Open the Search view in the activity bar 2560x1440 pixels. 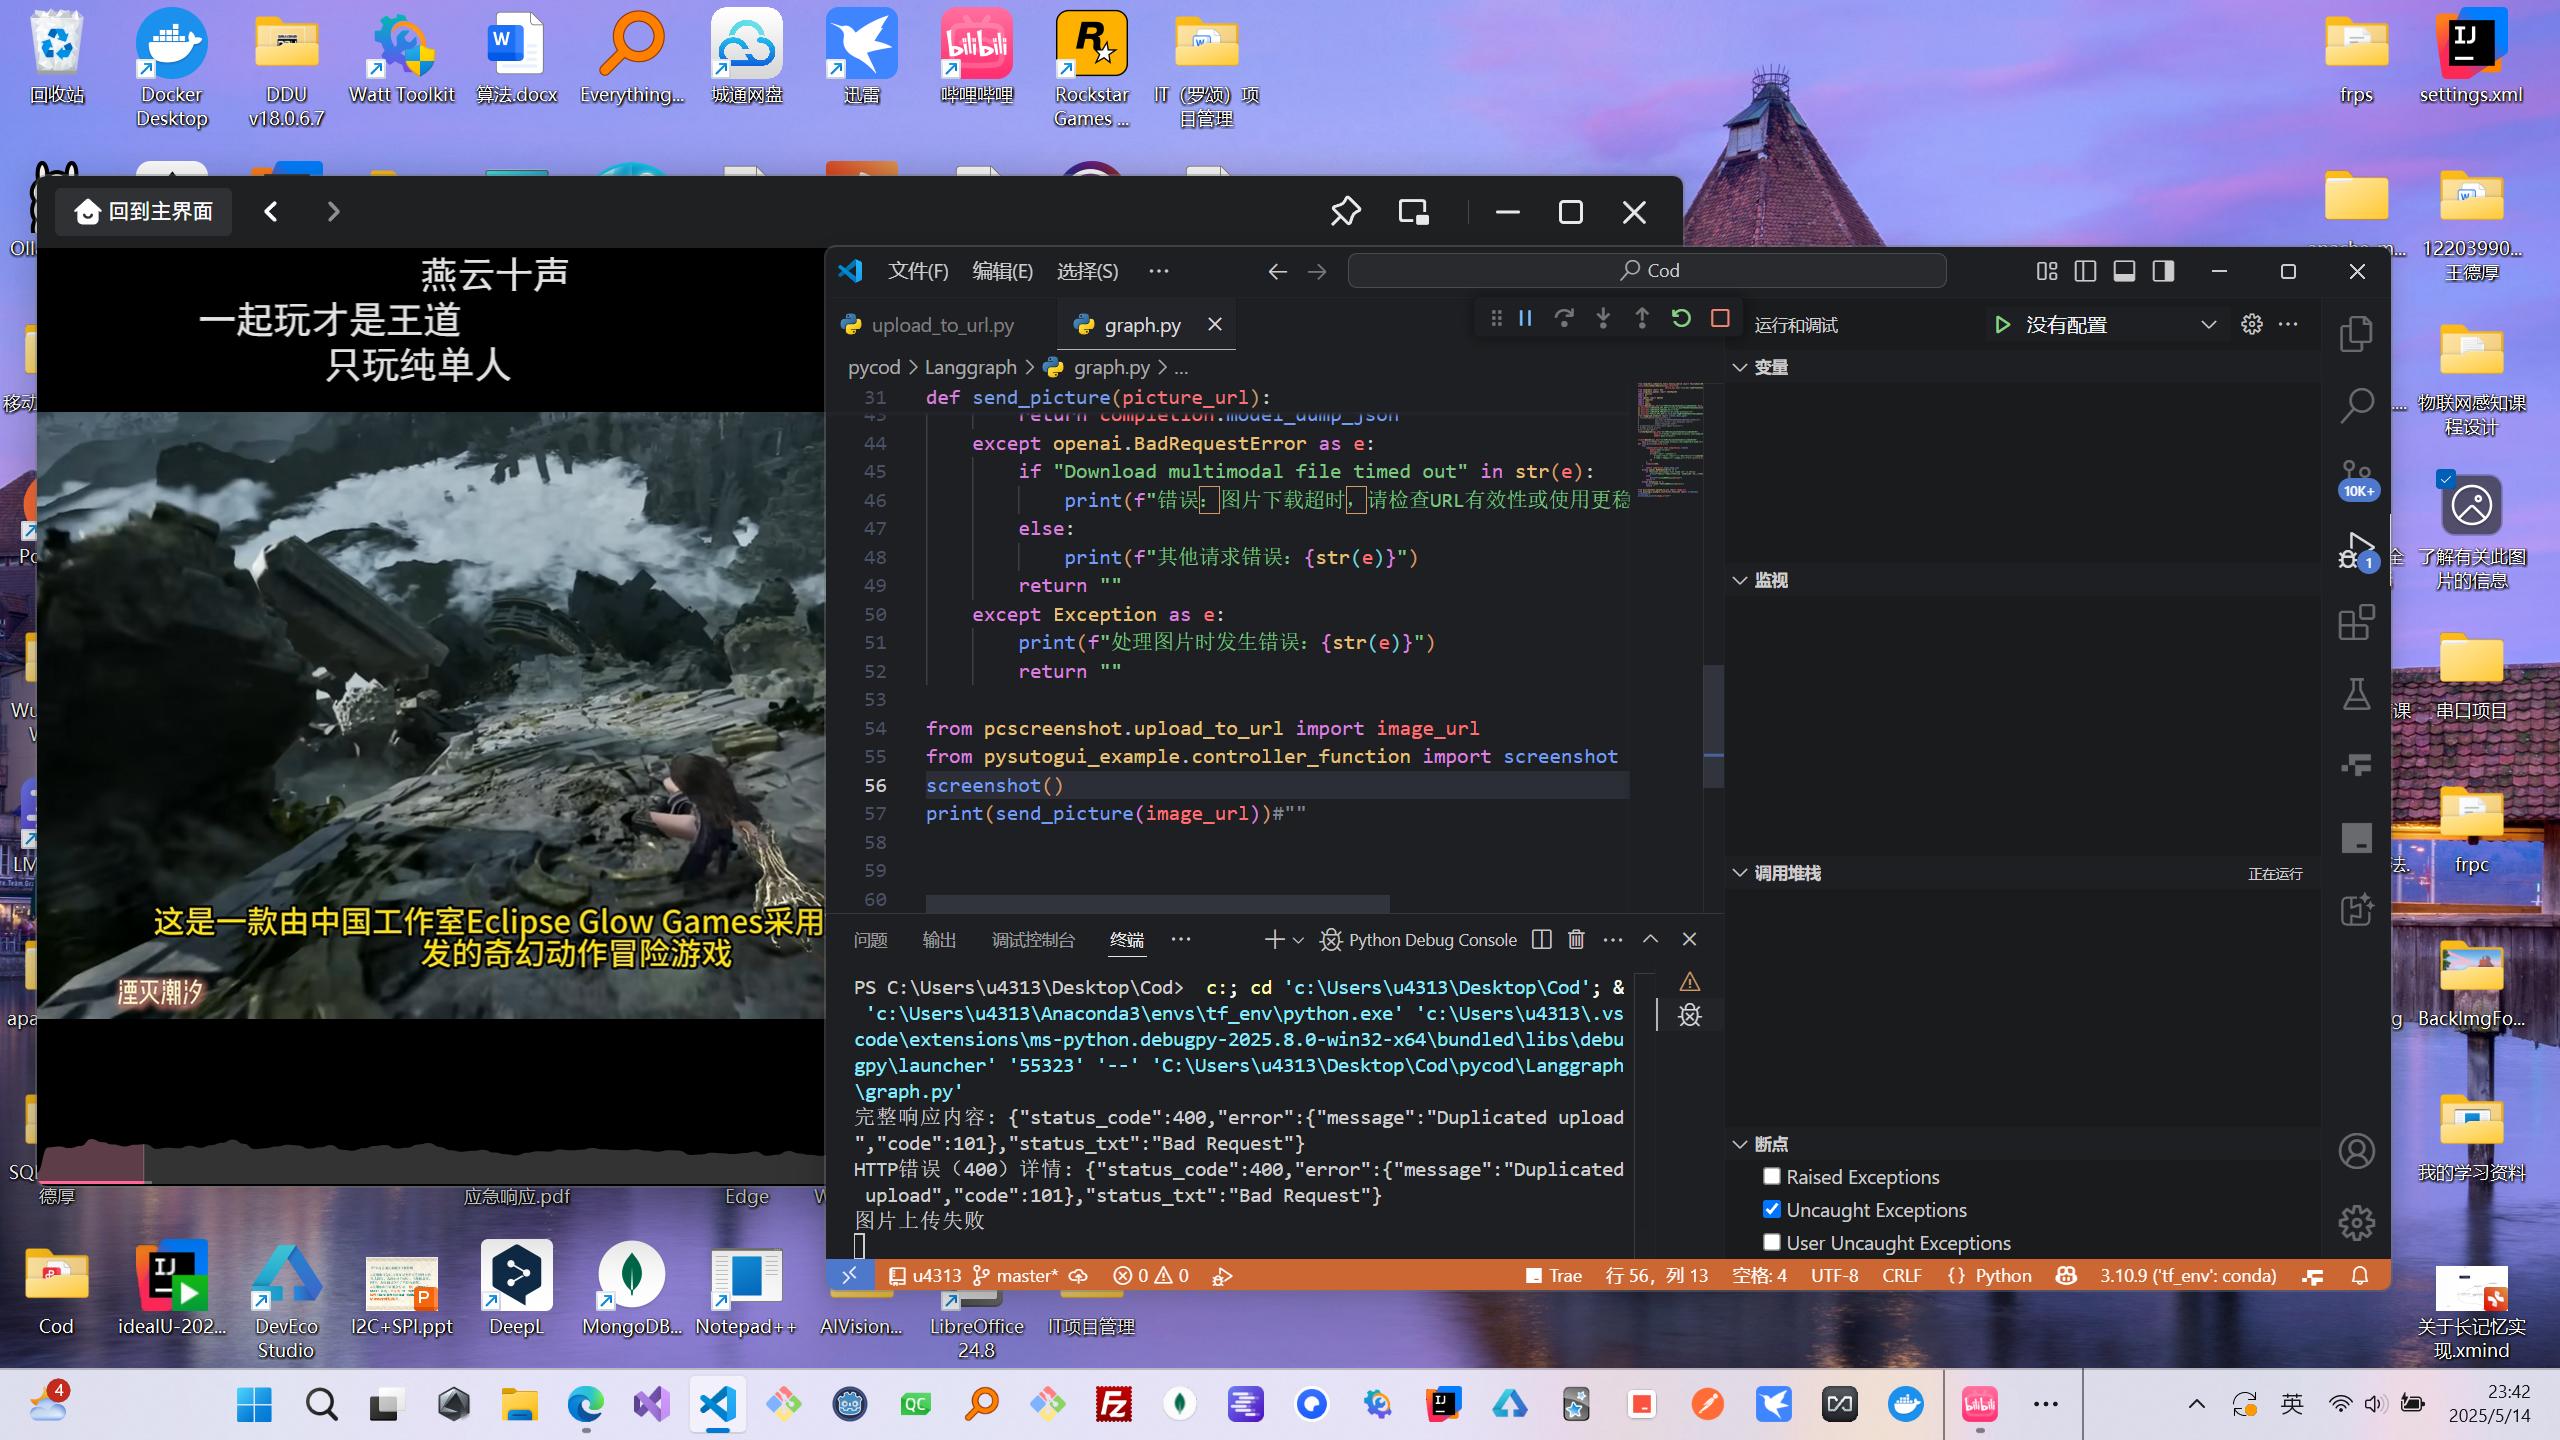(x=2356, y=405)
